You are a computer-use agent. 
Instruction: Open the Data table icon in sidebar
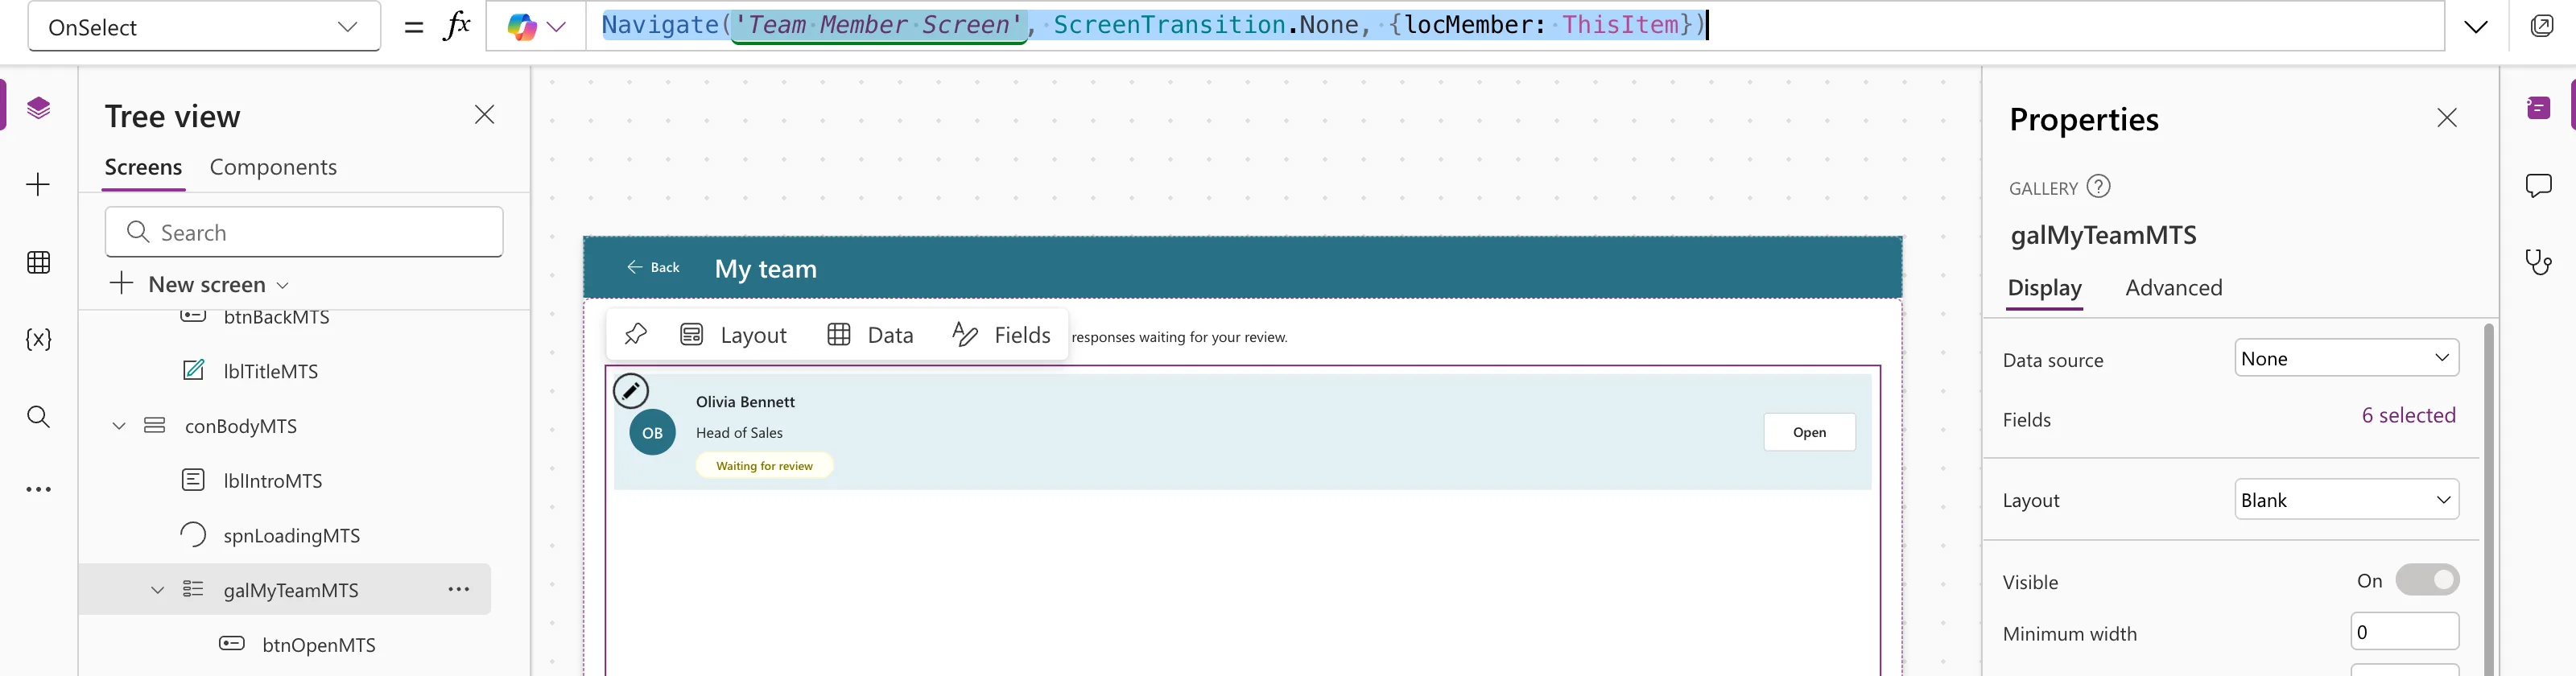pos(39,262)
